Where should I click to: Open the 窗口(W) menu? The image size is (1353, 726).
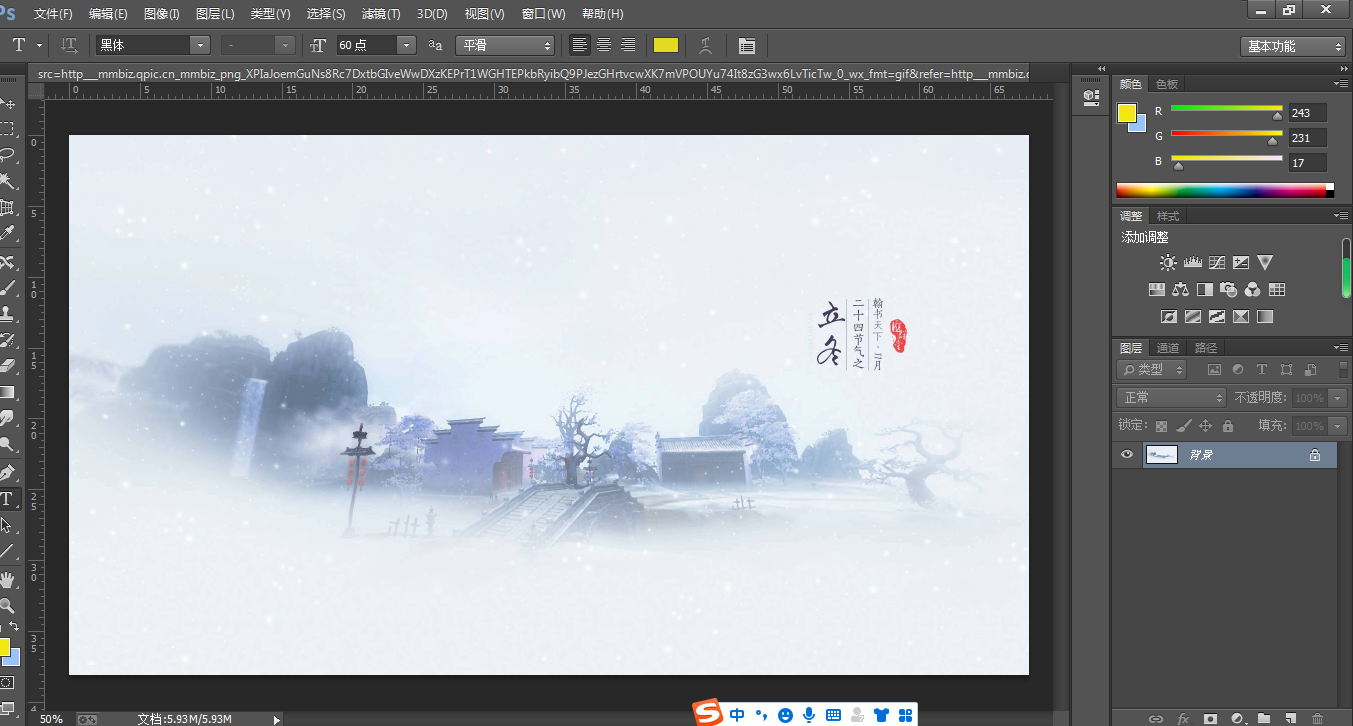click(x=543, y=14)
